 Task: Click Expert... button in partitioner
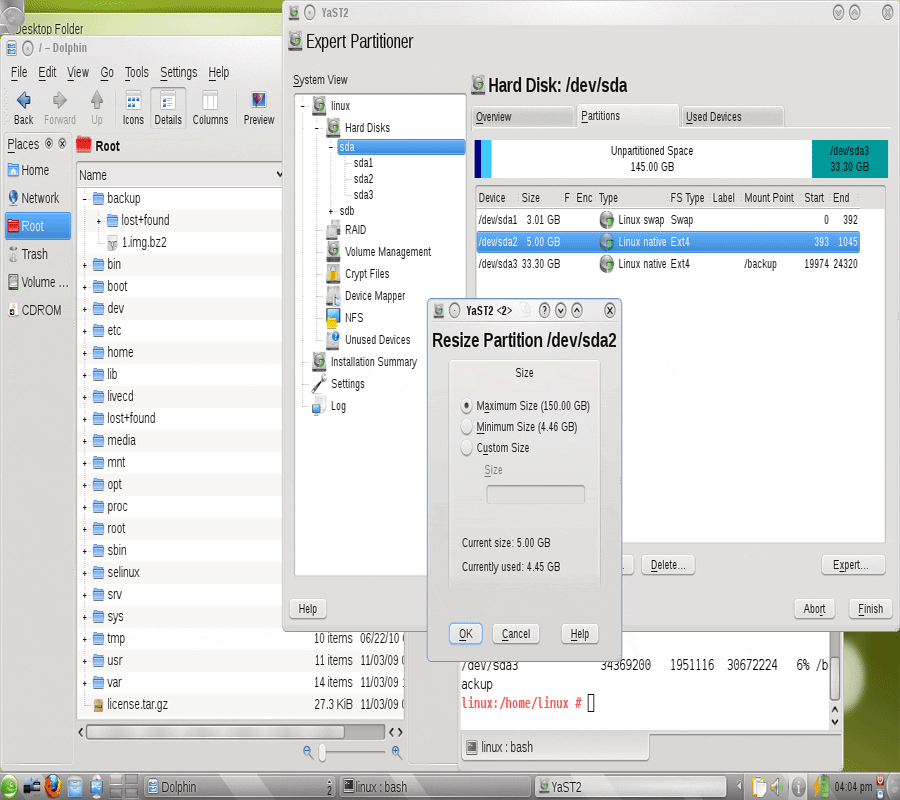pos(852,565)
